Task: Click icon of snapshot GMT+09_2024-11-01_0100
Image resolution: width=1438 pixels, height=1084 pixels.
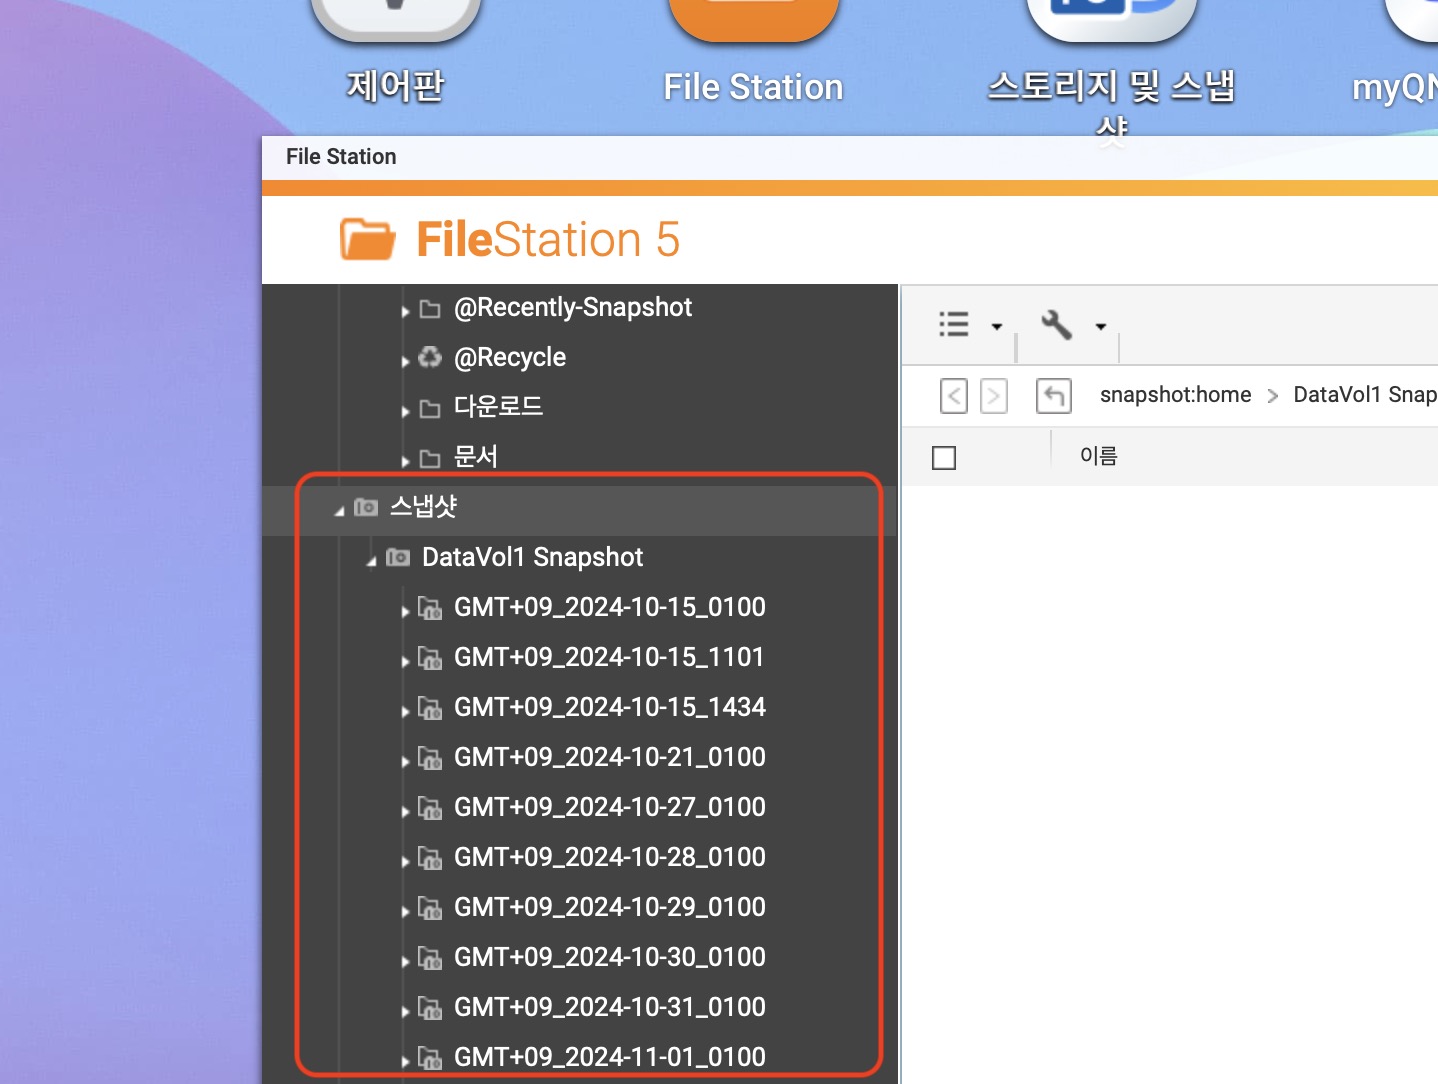Action: 430,1058
